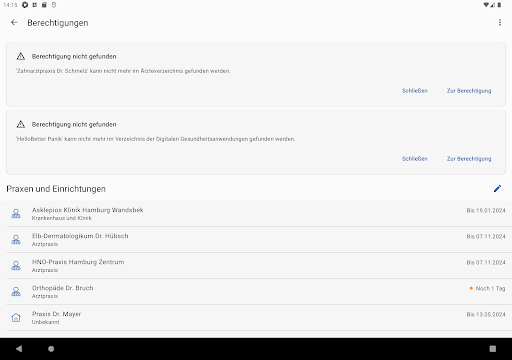
Task: Tap the Asklepios Klinik organization icon
Action: pos(16,214)
